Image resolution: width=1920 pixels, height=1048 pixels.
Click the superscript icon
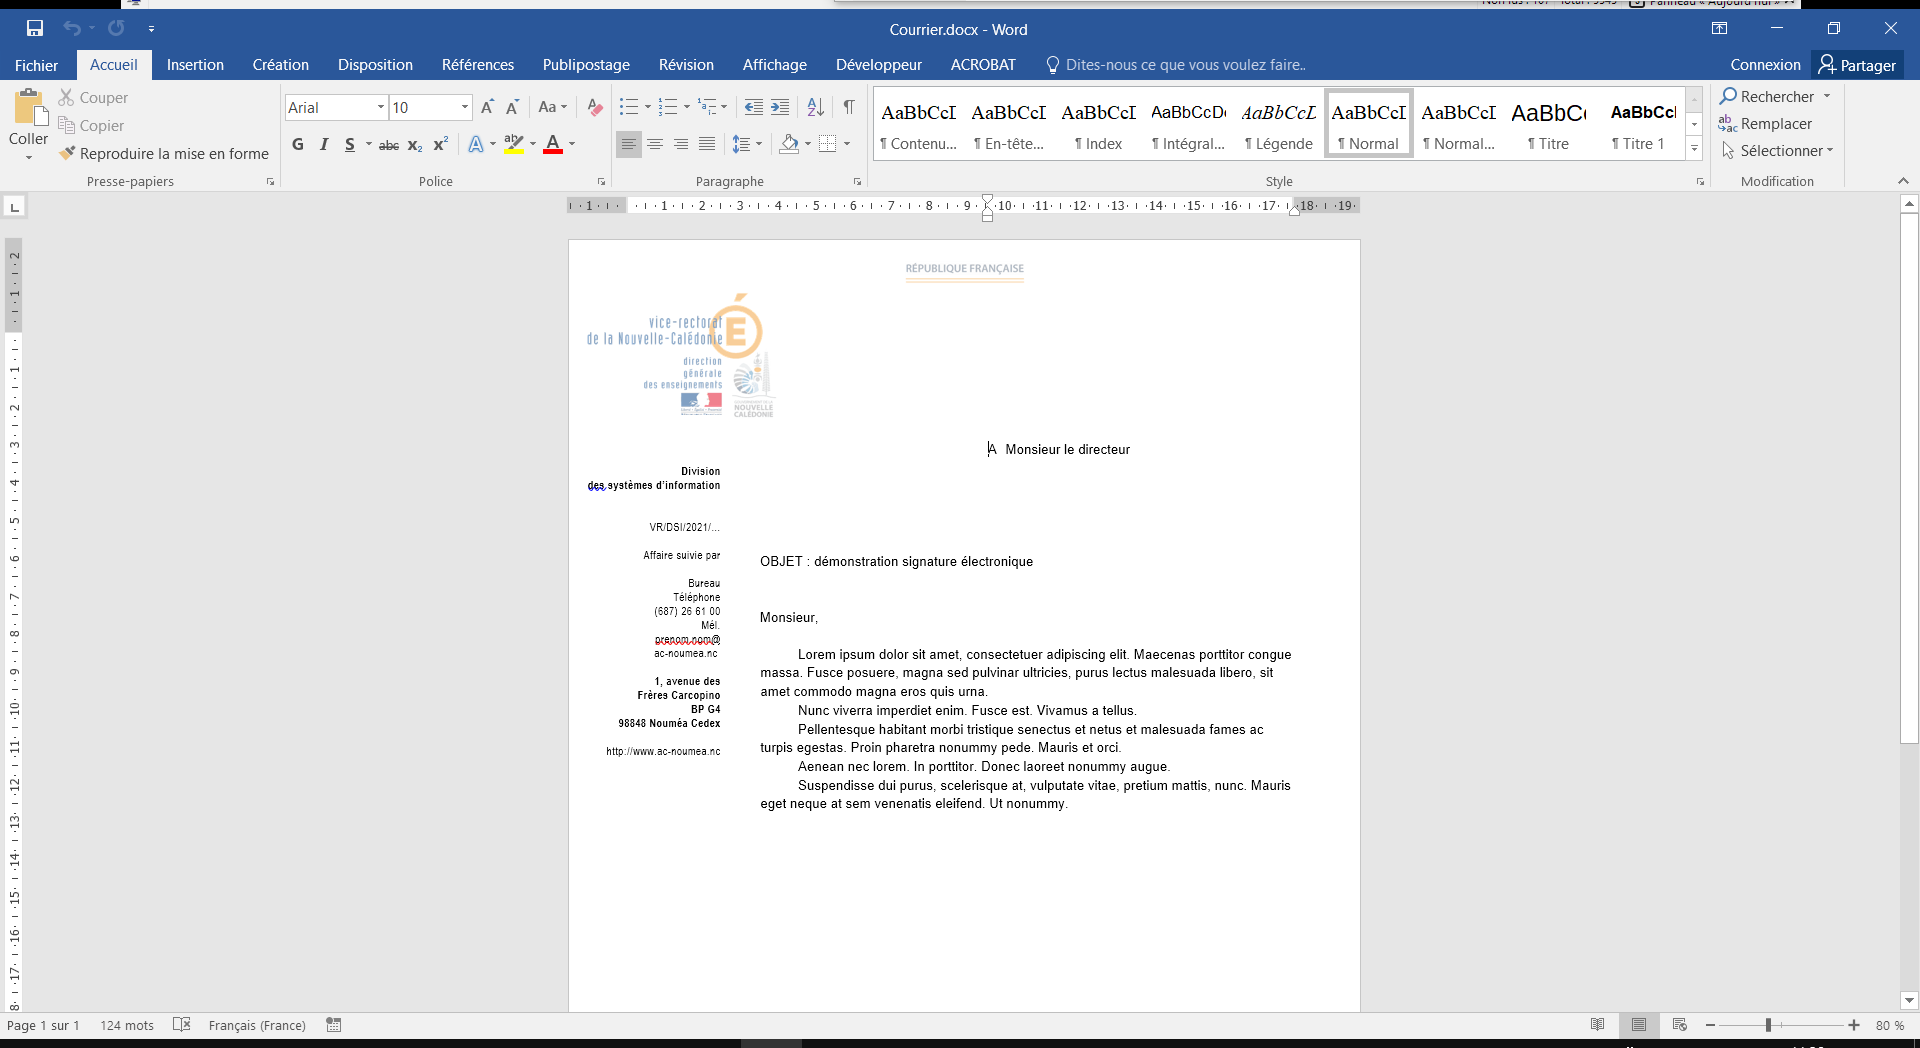pos(440,144)
